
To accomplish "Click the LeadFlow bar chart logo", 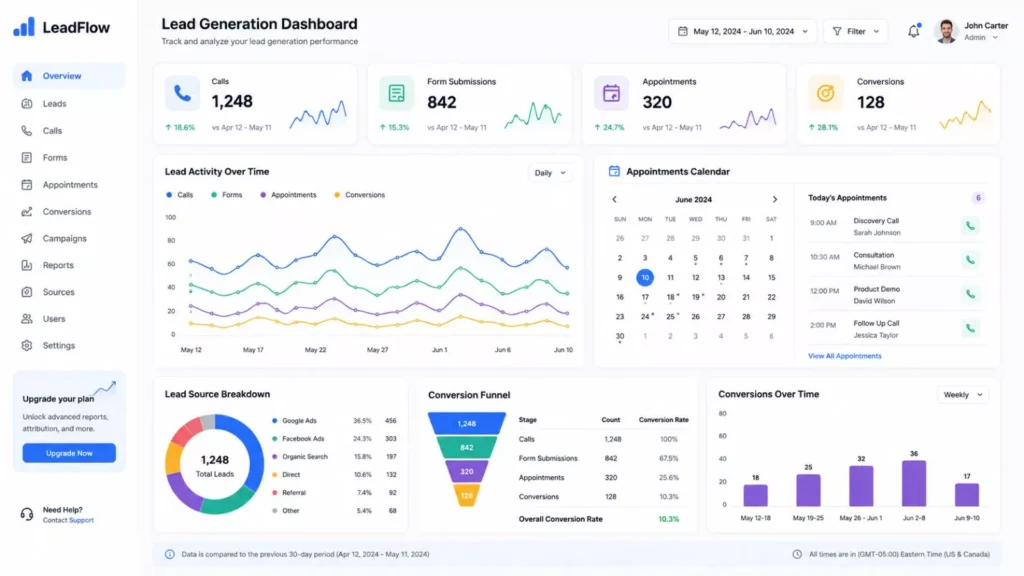I will (x=24, y=27).
